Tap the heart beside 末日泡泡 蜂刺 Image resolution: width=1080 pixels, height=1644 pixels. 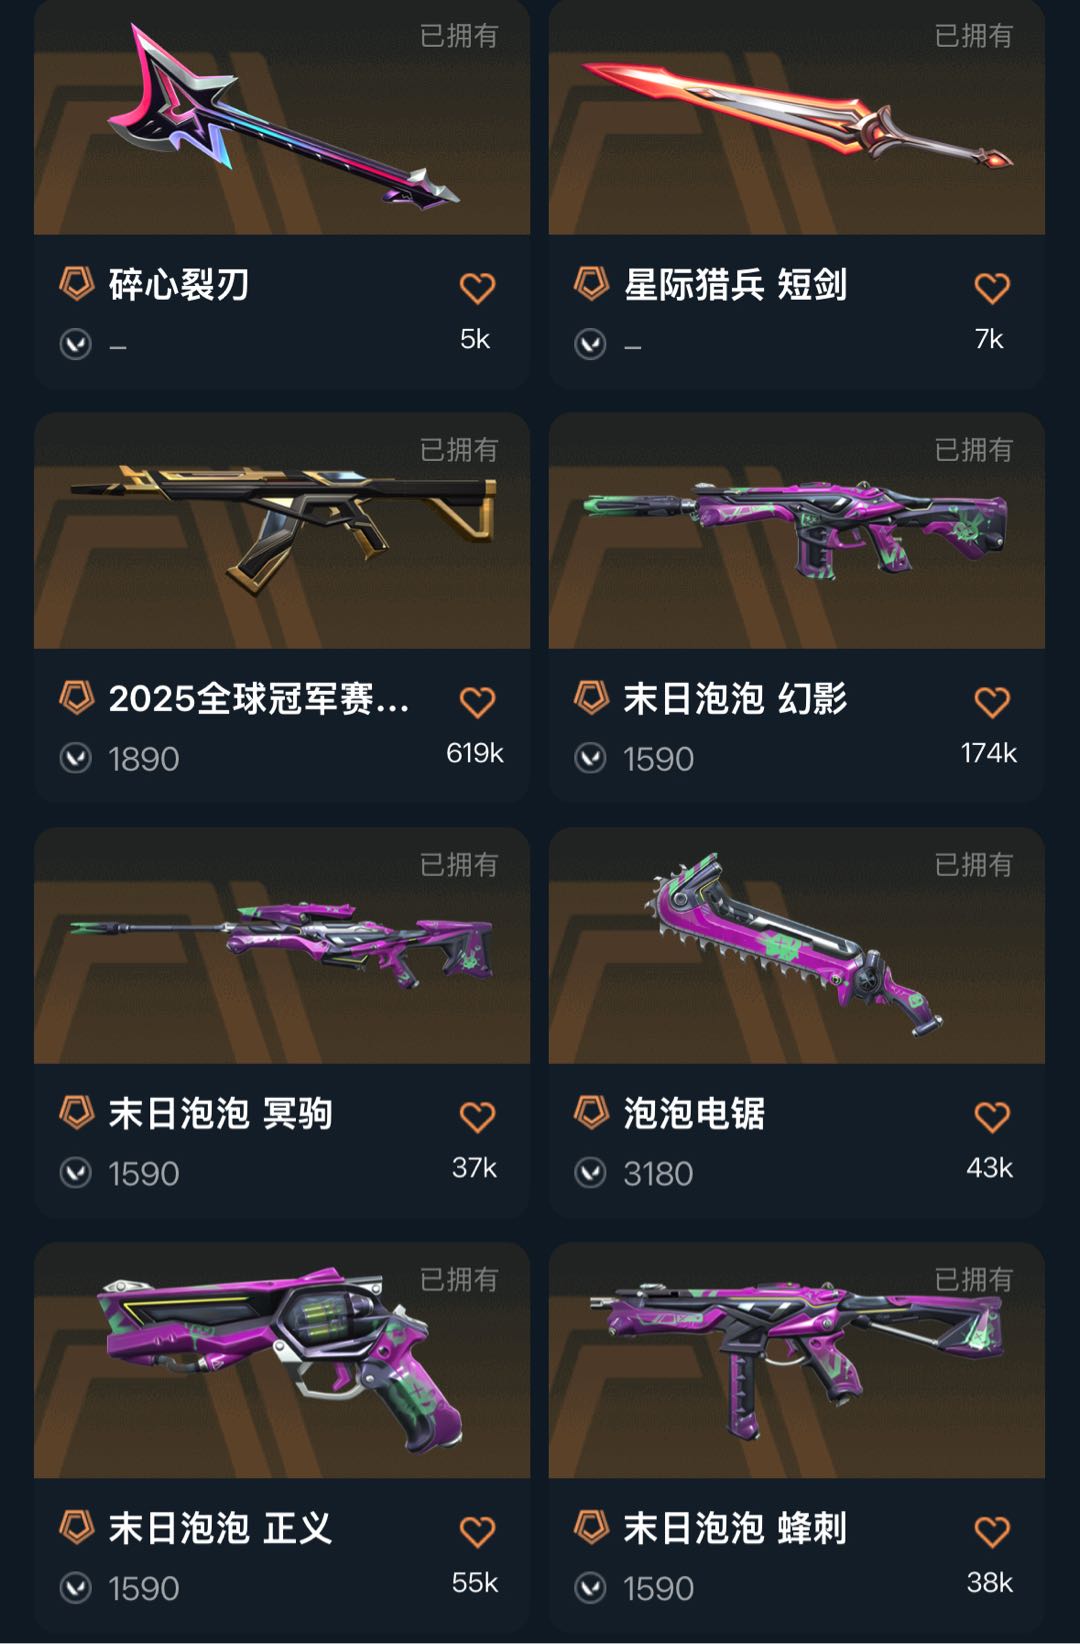(x=992, y=1532)
